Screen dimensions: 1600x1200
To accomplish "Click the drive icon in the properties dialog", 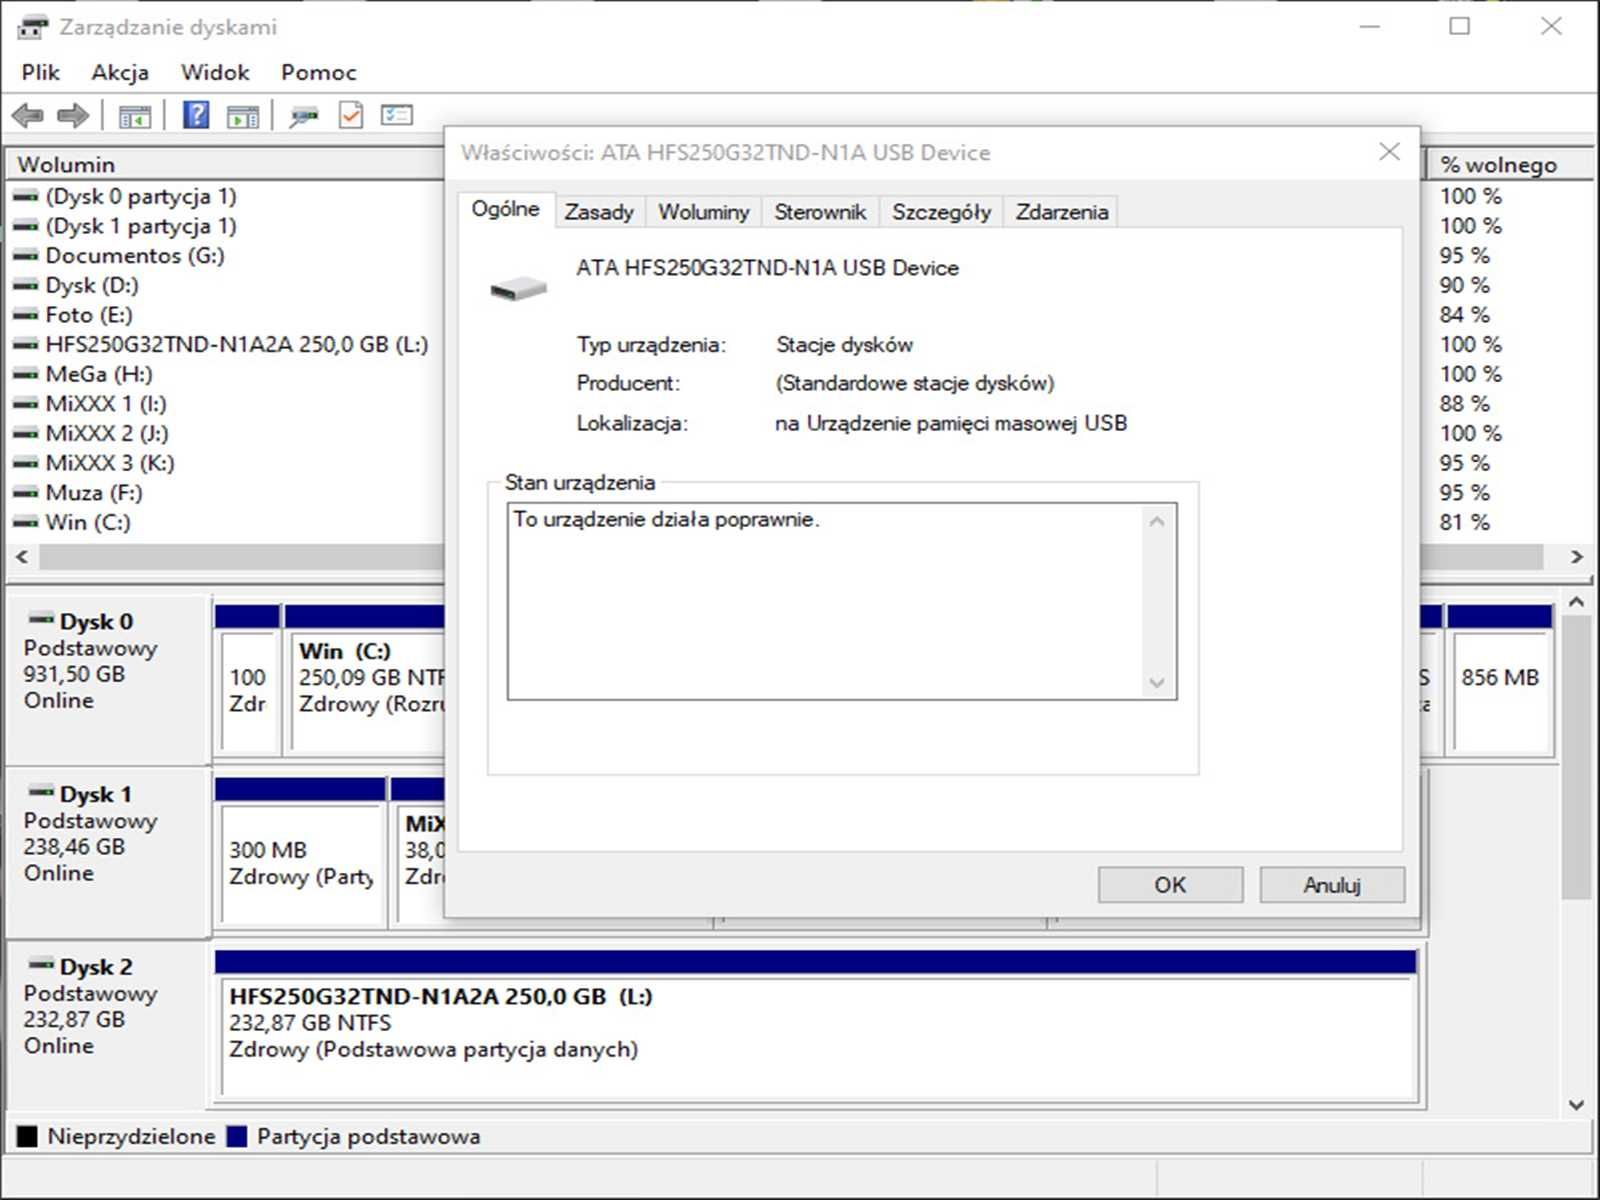I will [x=519, y=288].
